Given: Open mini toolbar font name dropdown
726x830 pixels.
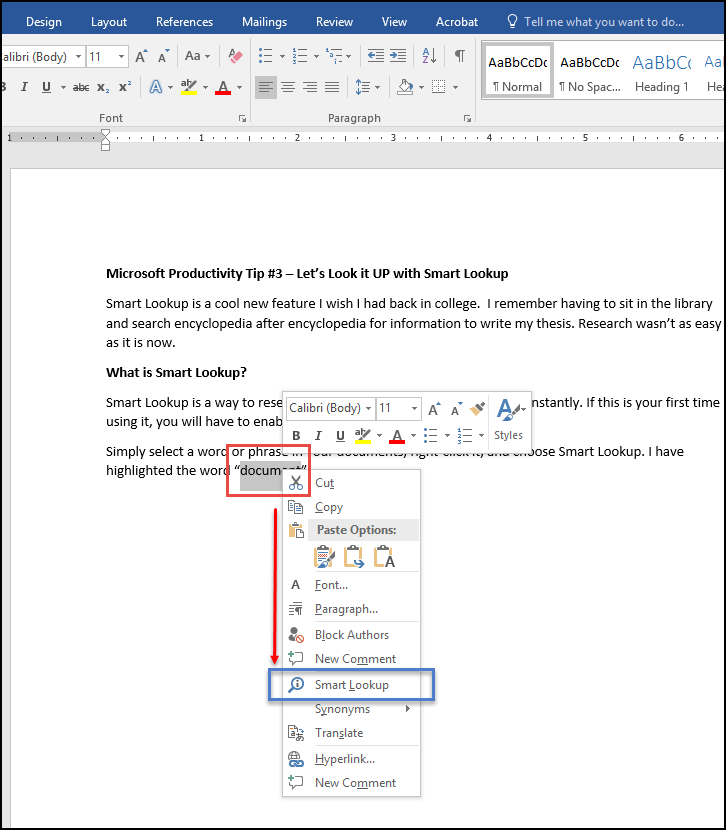Looking at the screenshot, I should click(368, 409).
